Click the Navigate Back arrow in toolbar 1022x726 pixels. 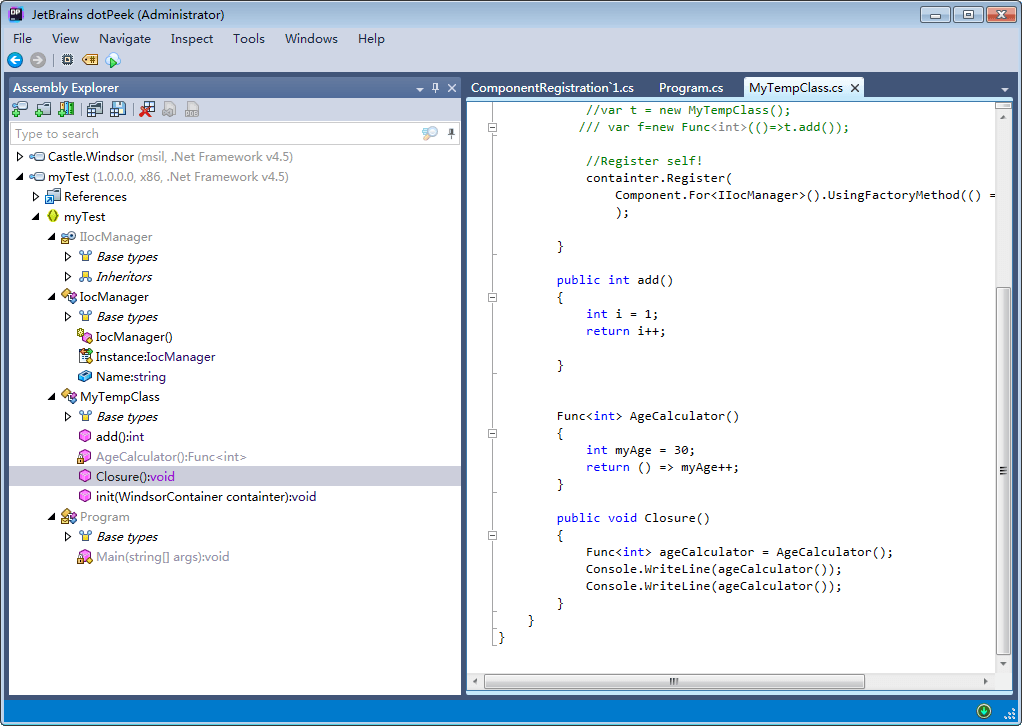click(15, 60)
